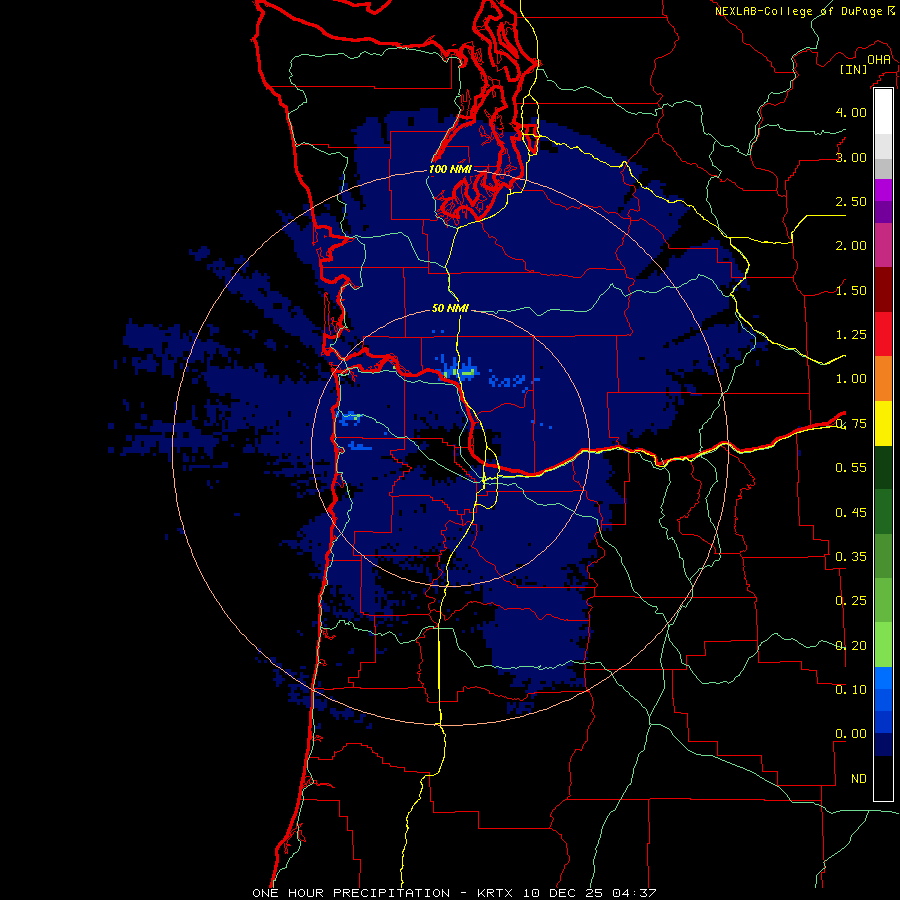The height and width of the screenshot is (900, 900).
Task: Click the "1.25" legend value
Action: point(851,335)
